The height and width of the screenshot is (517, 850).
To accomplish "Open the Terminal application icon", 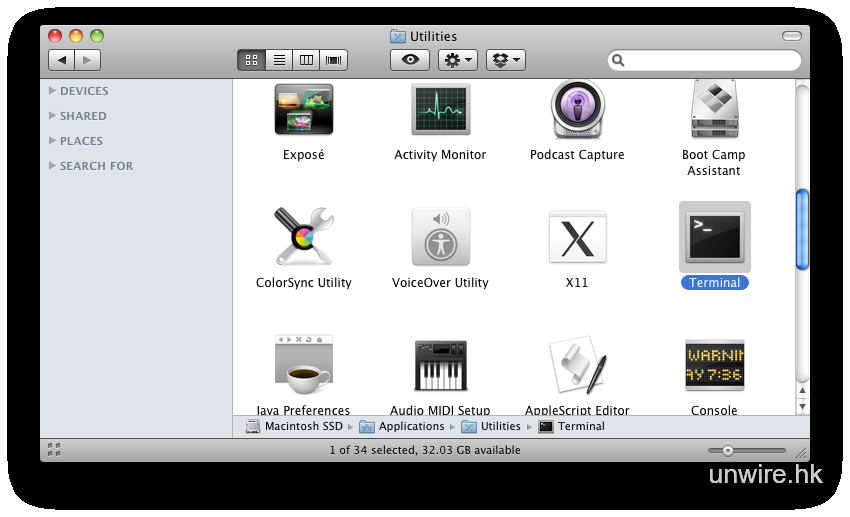I will click(x=714, y=237).
